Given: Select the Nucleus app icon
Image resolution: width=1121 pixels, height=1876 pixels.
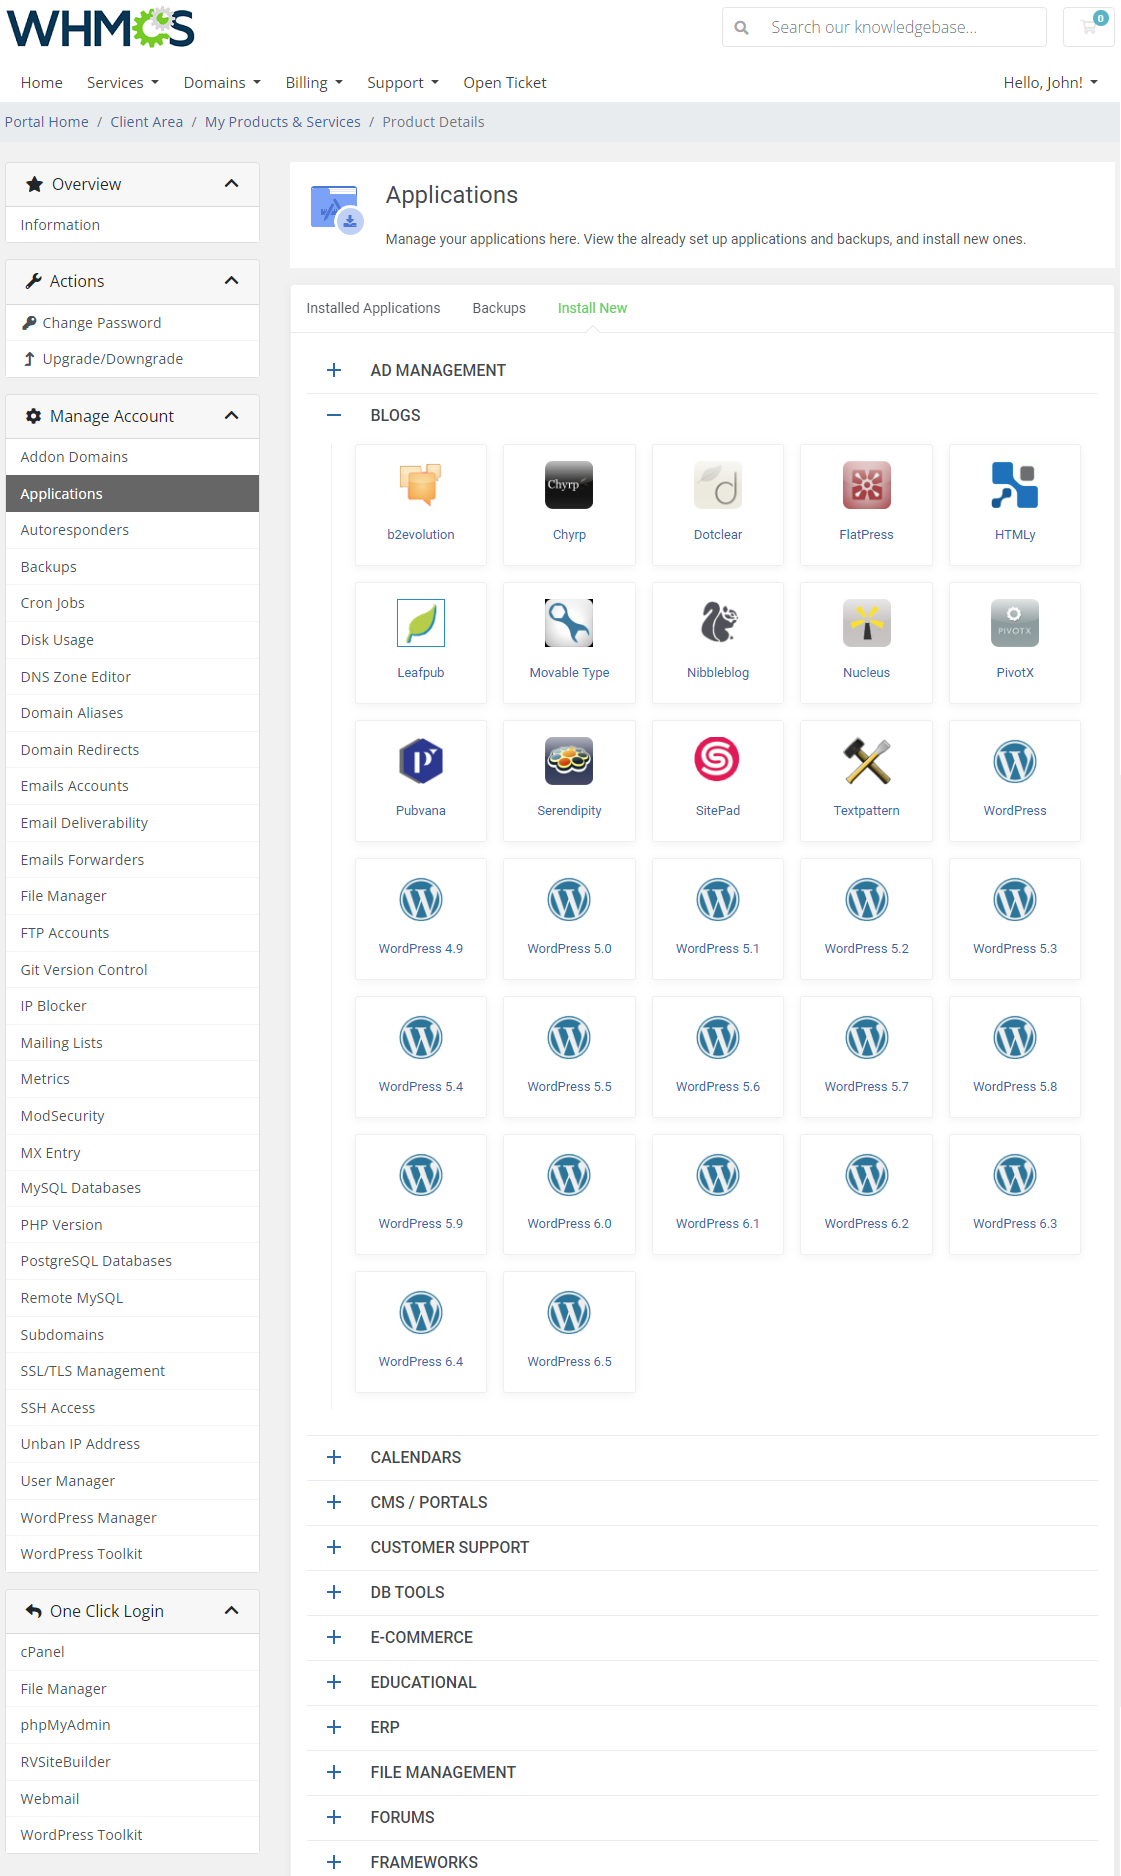Looking at the screenshot, I should coord(867,623).
